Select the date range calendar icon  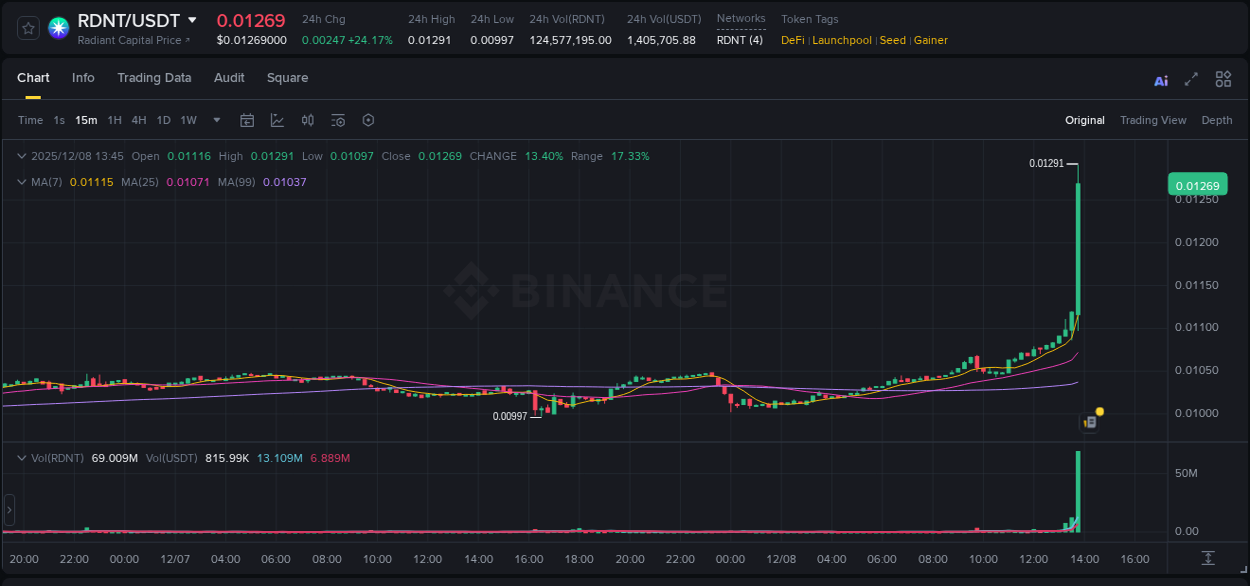[247, 120]
